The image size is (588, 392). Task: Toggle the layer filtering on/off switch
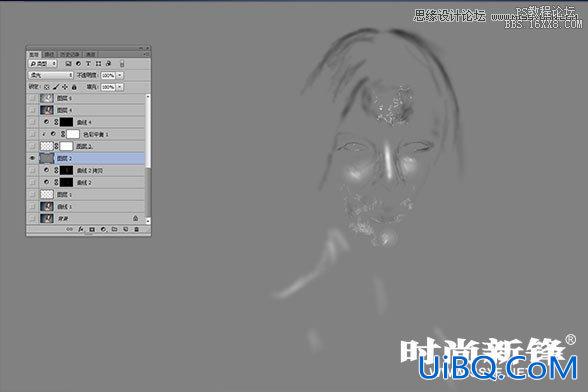point(122,64)
